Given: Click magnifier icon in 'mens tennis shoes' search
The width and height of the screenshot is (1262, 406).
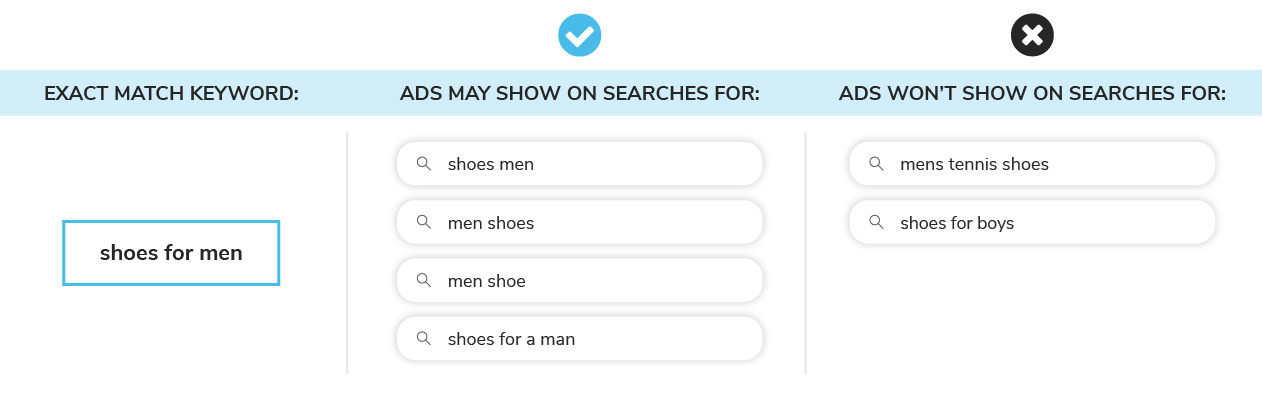Looking at the screenshot, I should tap(876, 163).
